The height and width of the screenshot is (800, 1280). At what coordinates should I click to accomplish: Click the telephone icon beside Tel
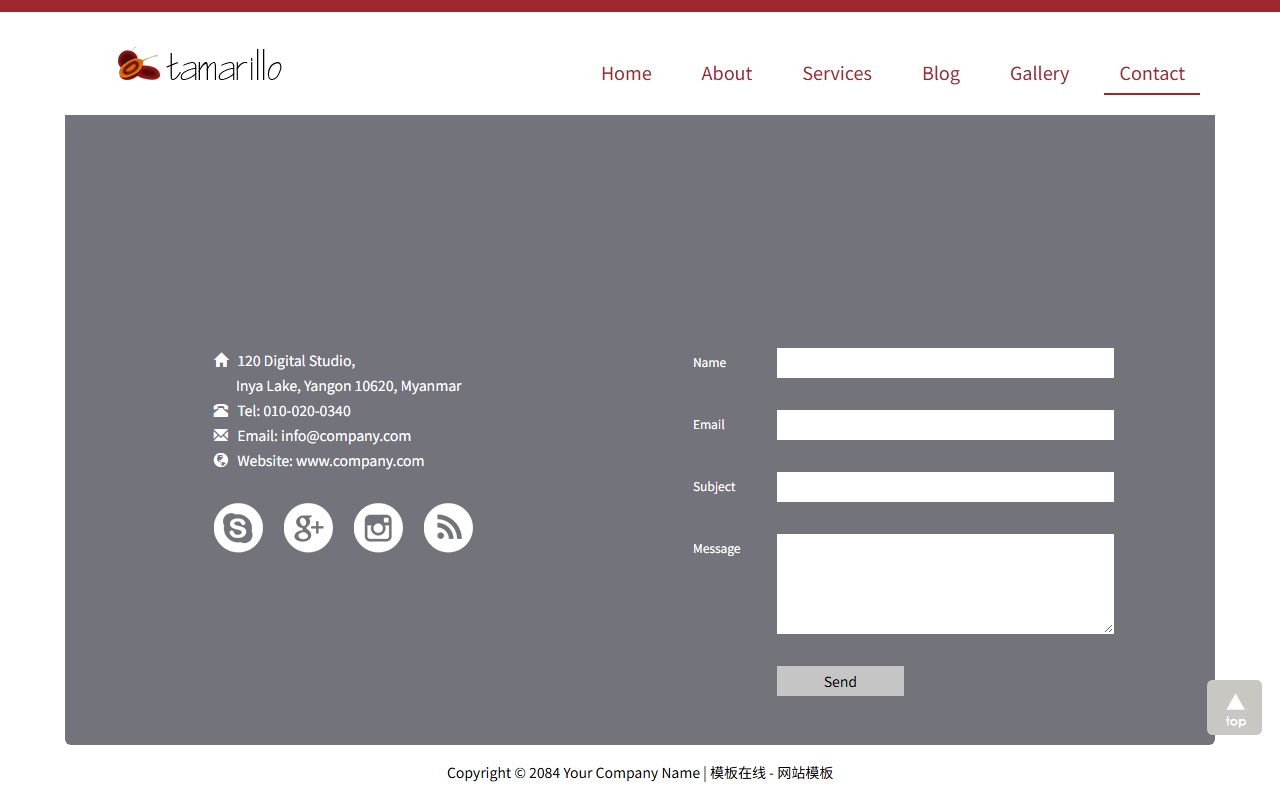coord(221,410)
